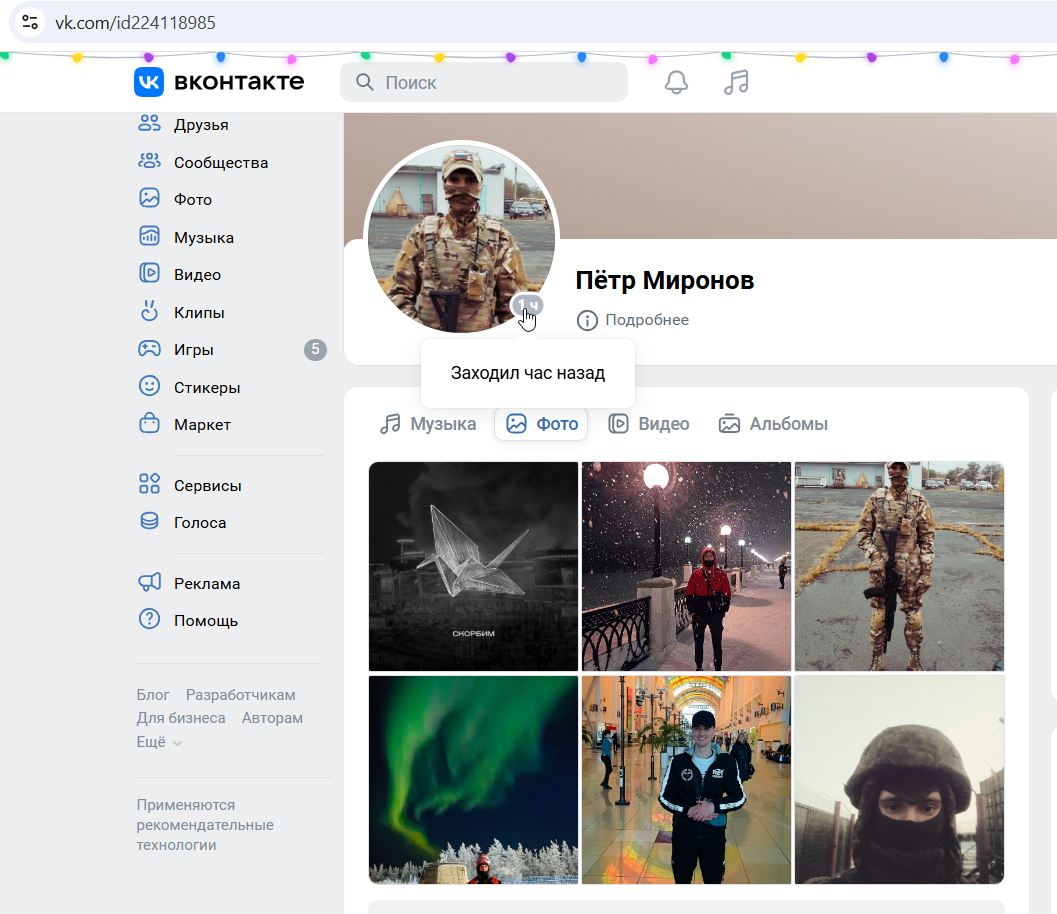Click the Поиск search field

(x=483, y=82)
